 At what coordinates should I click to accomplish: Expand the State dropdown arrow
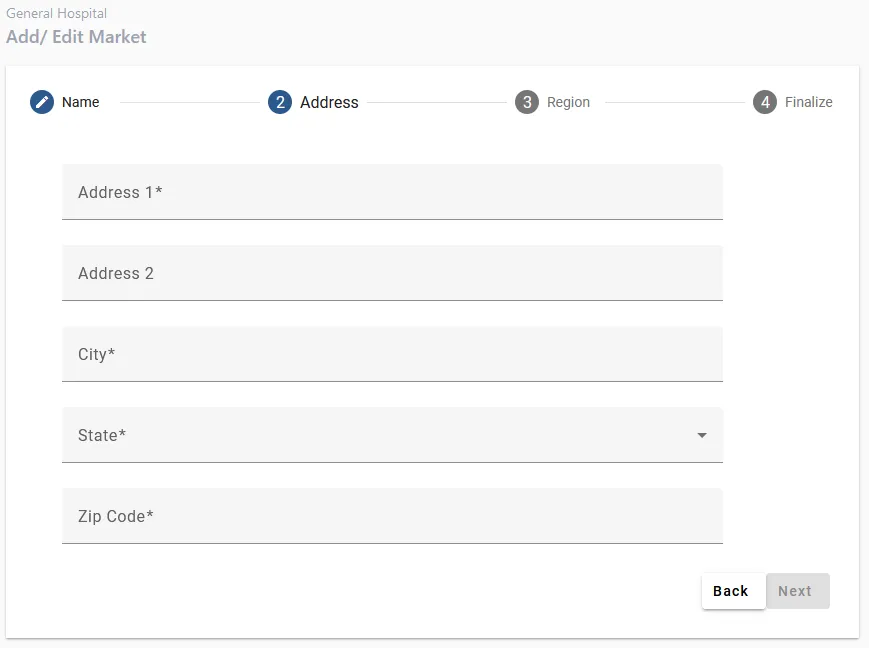coord(702,435)
